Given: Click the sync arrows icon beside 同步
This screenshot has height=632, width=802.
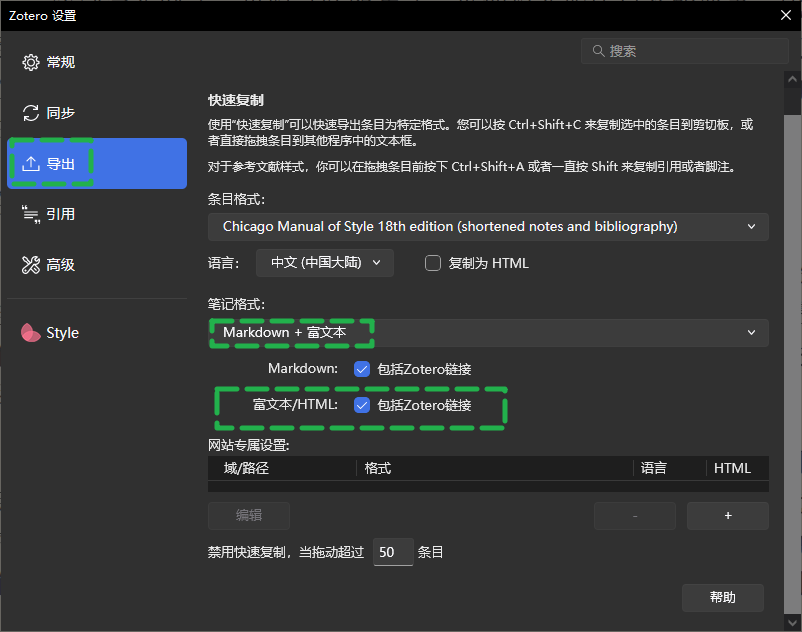Looking at the screenshot, I should (31, 113).
